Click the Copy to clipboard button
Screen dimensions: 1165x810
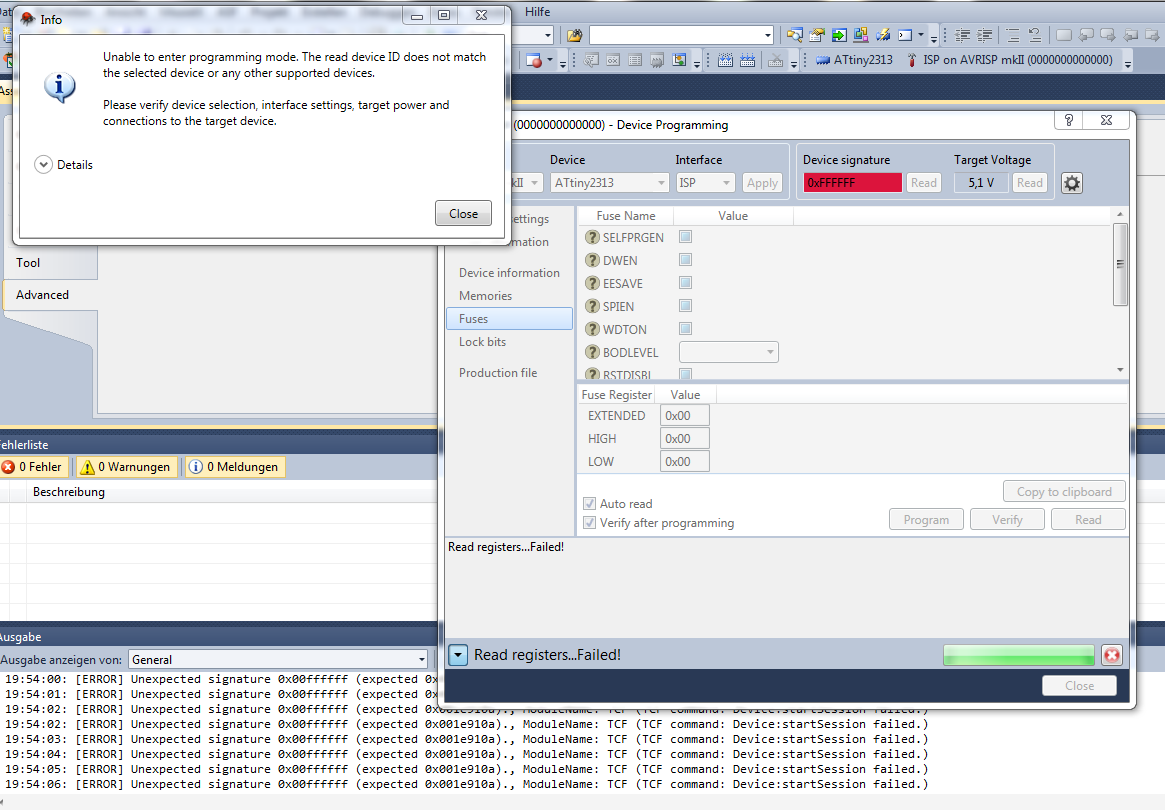(x=1064, y=491)
